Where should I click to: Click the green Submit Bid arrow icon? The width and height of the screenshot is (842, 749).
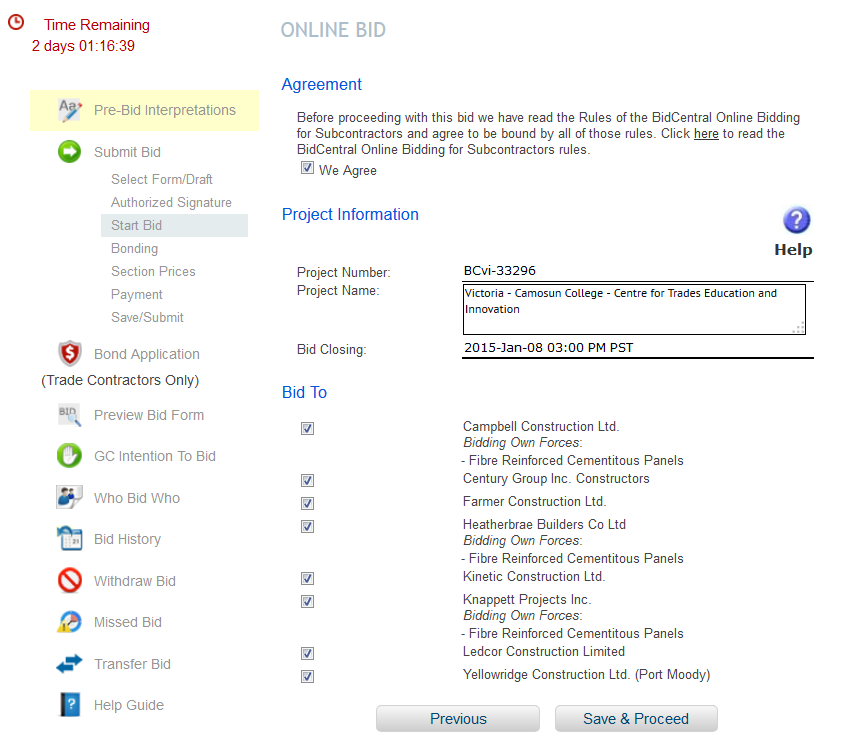[x=69, y=151]
